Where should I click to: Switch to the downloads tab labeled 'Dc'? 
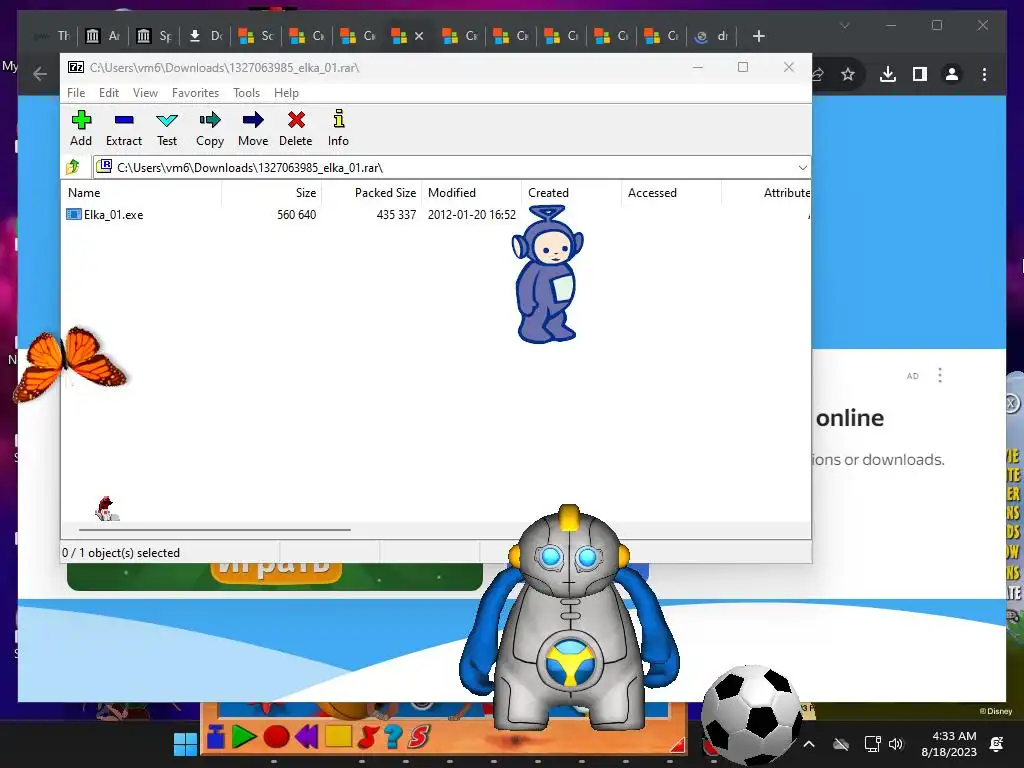(x=205, y=36)
